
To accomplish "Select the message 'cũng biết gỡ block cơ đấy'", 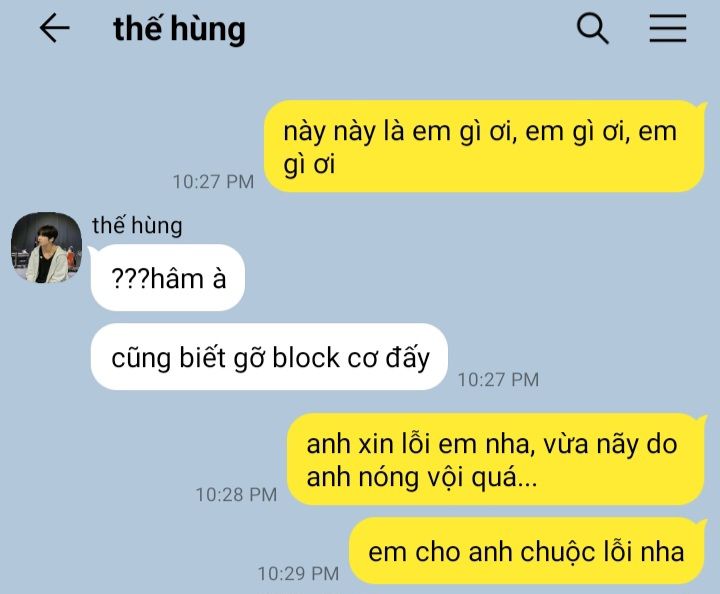I will click(270, 357).
